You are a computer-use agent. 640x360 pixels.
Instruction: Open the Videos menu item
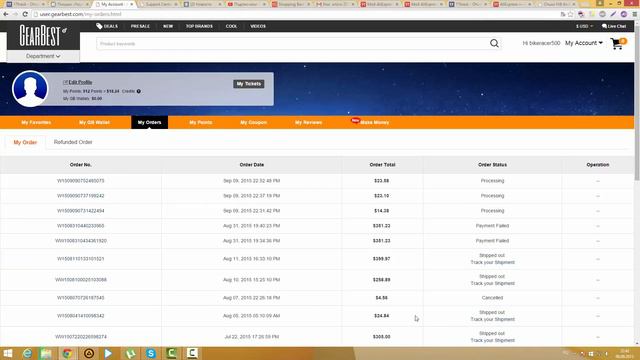tap(258, 26)
